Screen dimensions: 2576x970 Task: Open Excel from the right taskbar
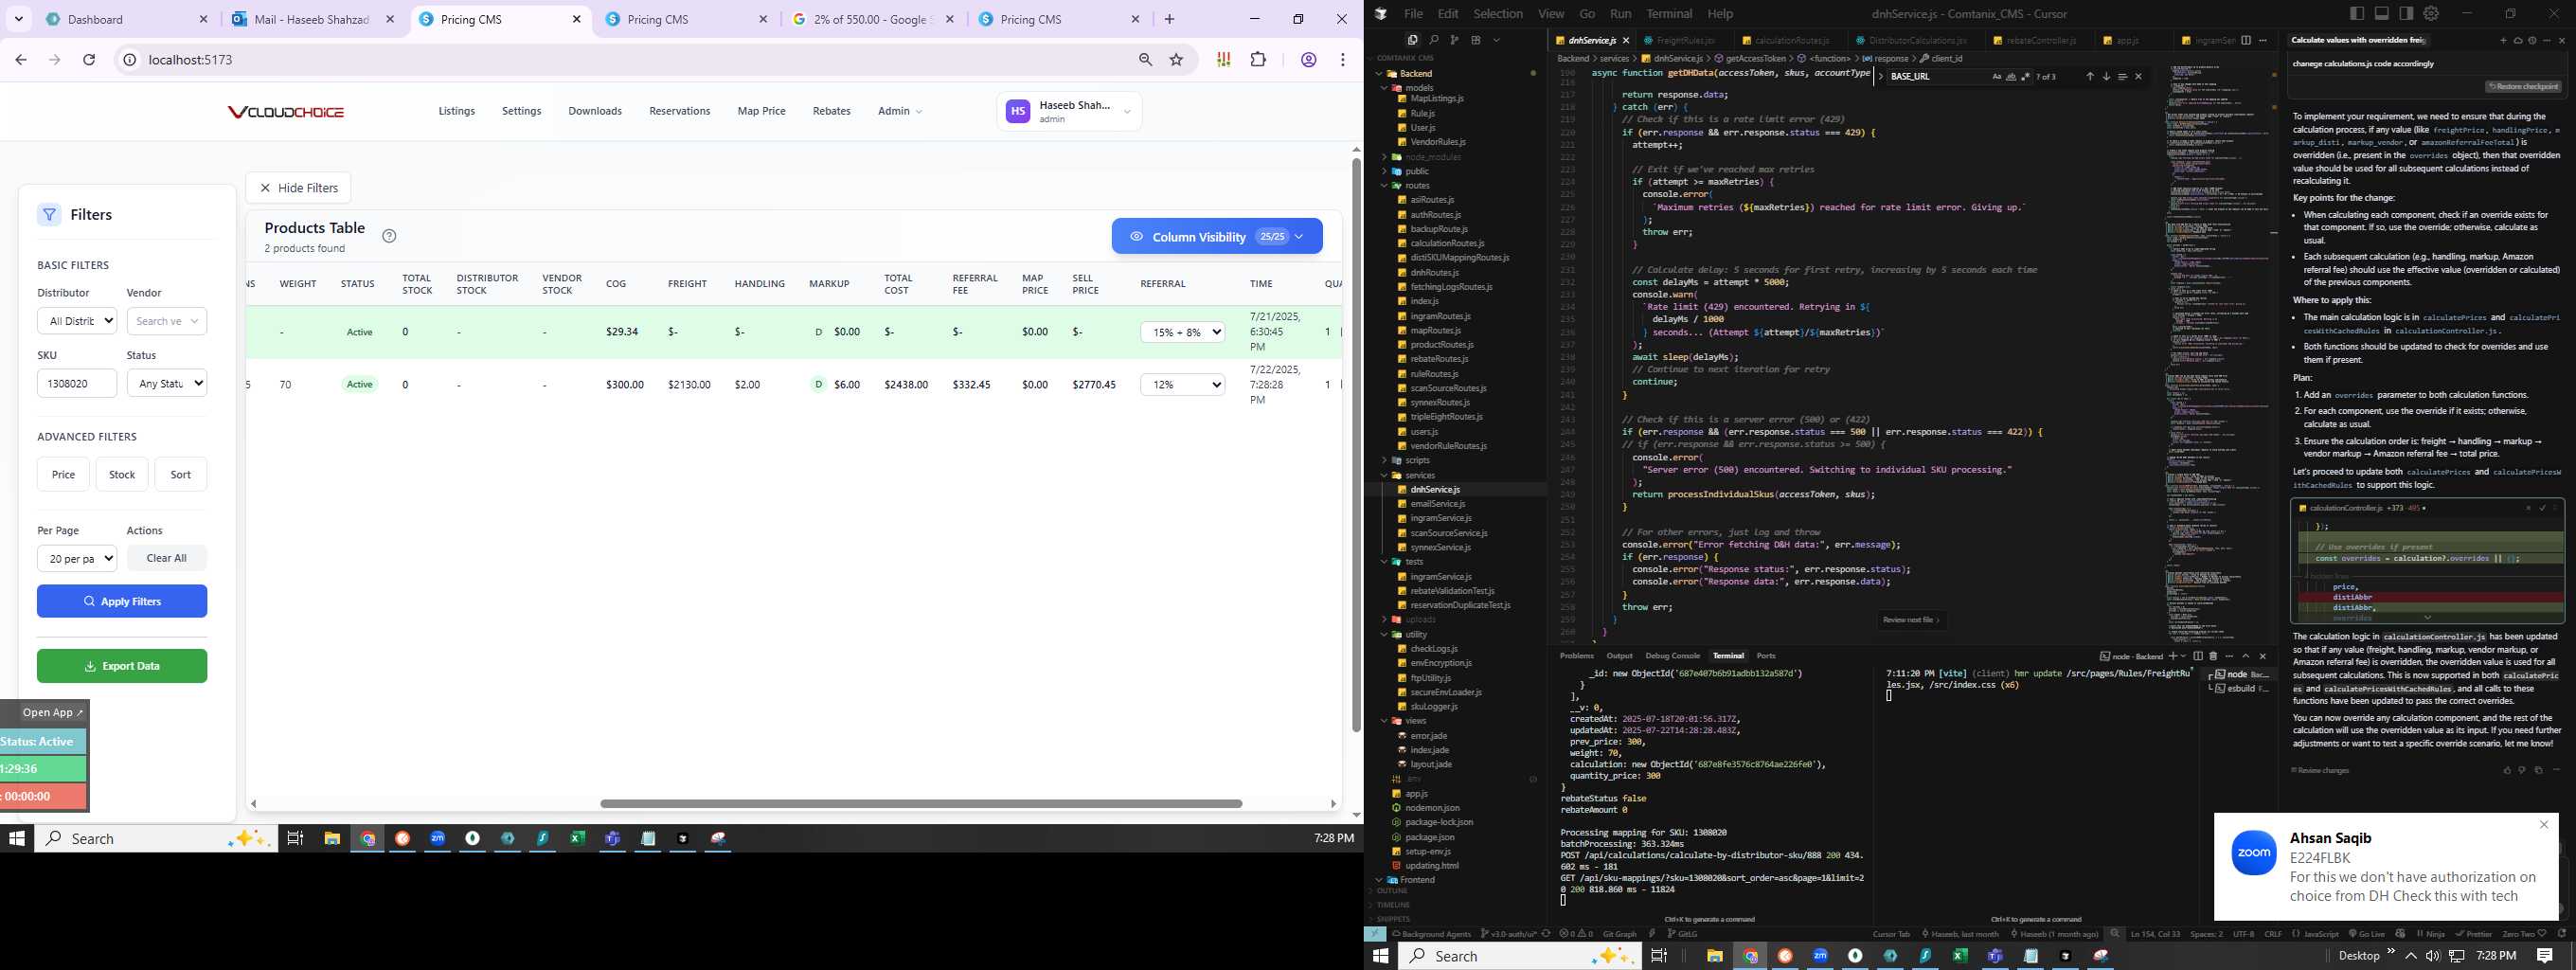1960,956
